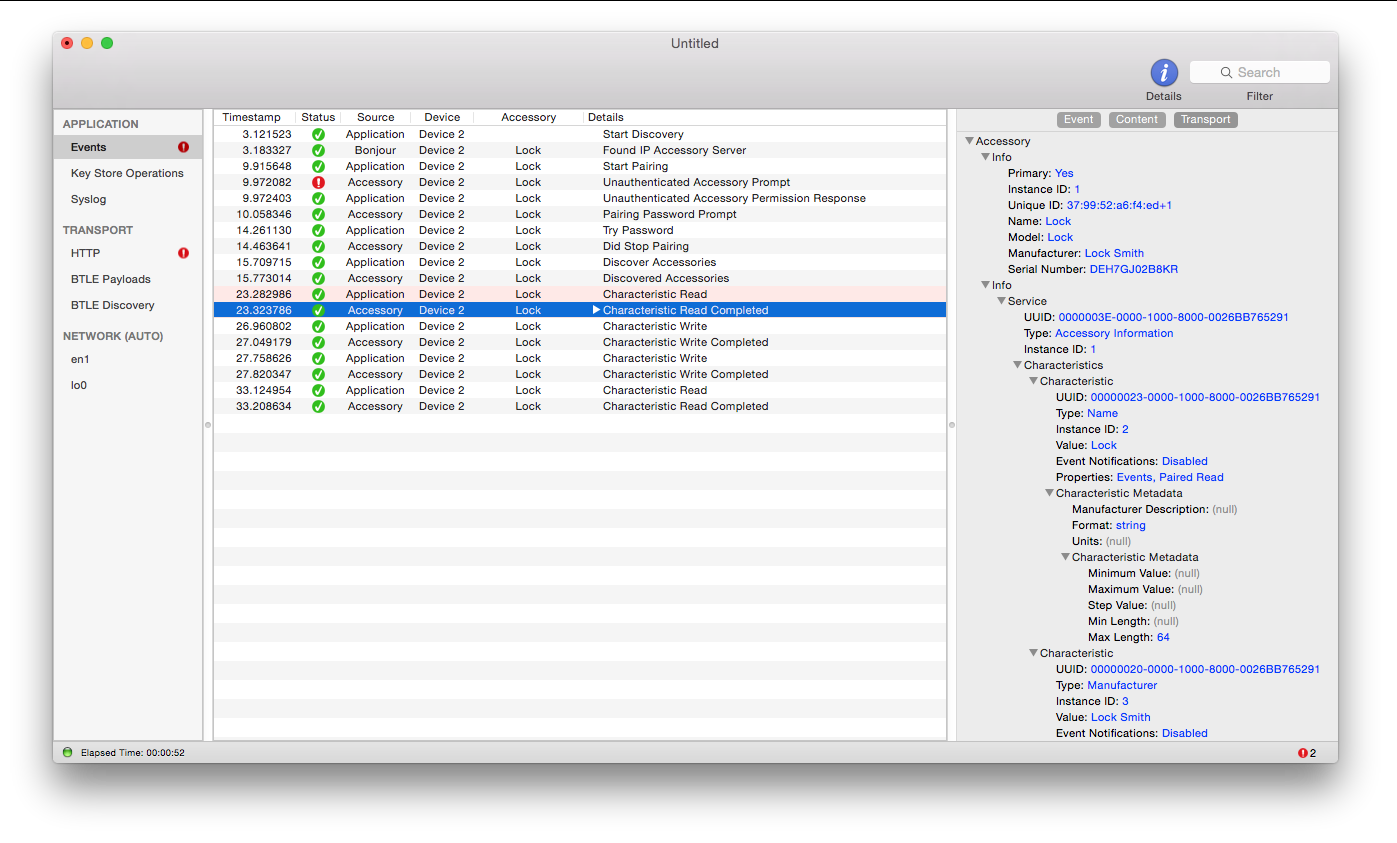
Task: Select the Characteristic Write row at 27.758626
Action: (x=580, y=358)
